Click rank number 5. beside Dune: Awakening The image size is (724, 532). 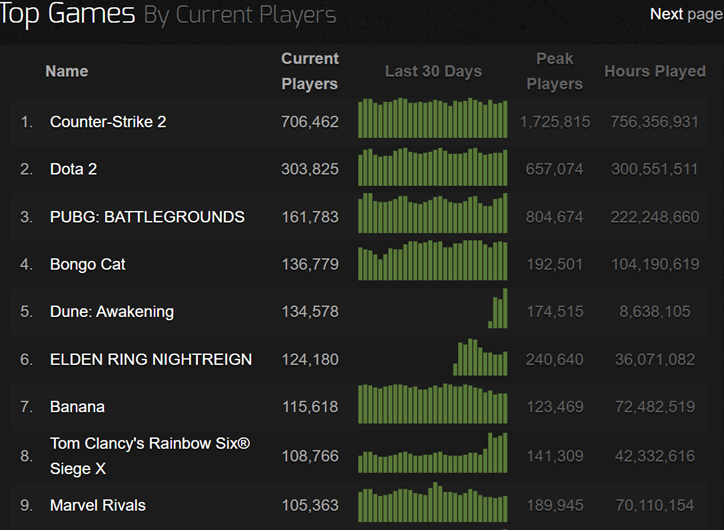pyautogui.click(x=26, y=312)
